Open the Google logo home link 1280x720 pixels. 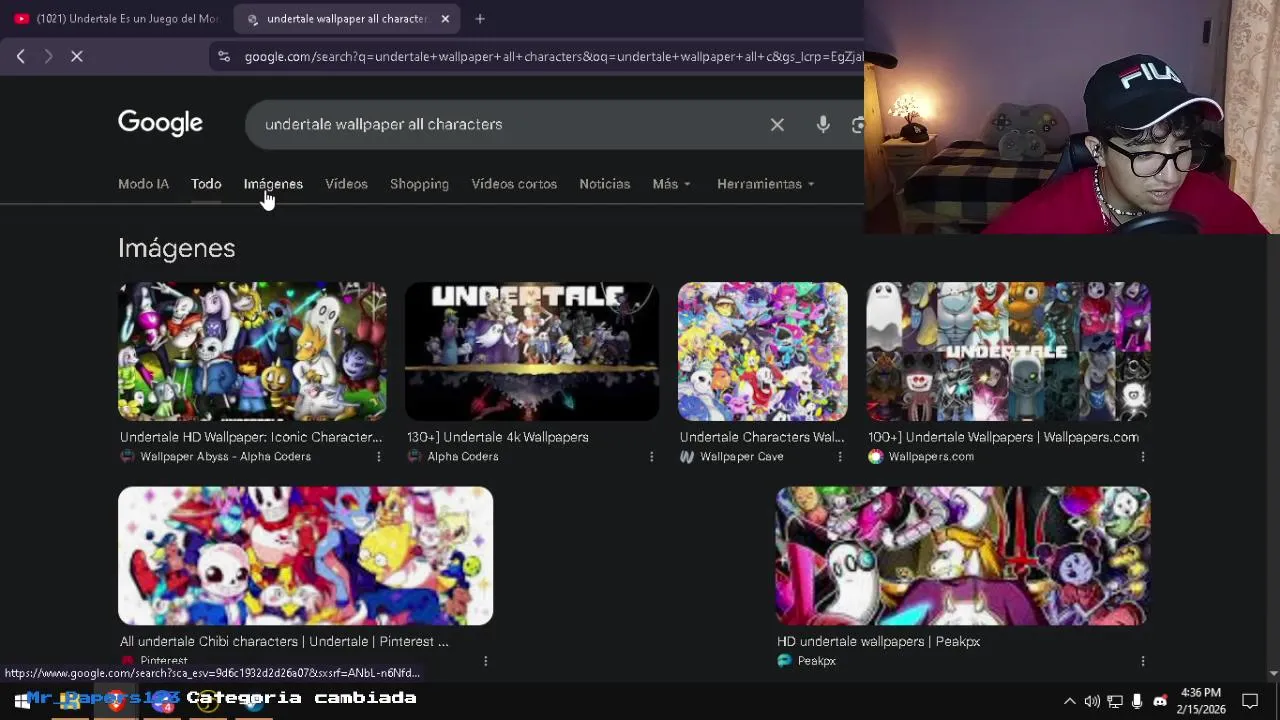[x=160, y=123]
